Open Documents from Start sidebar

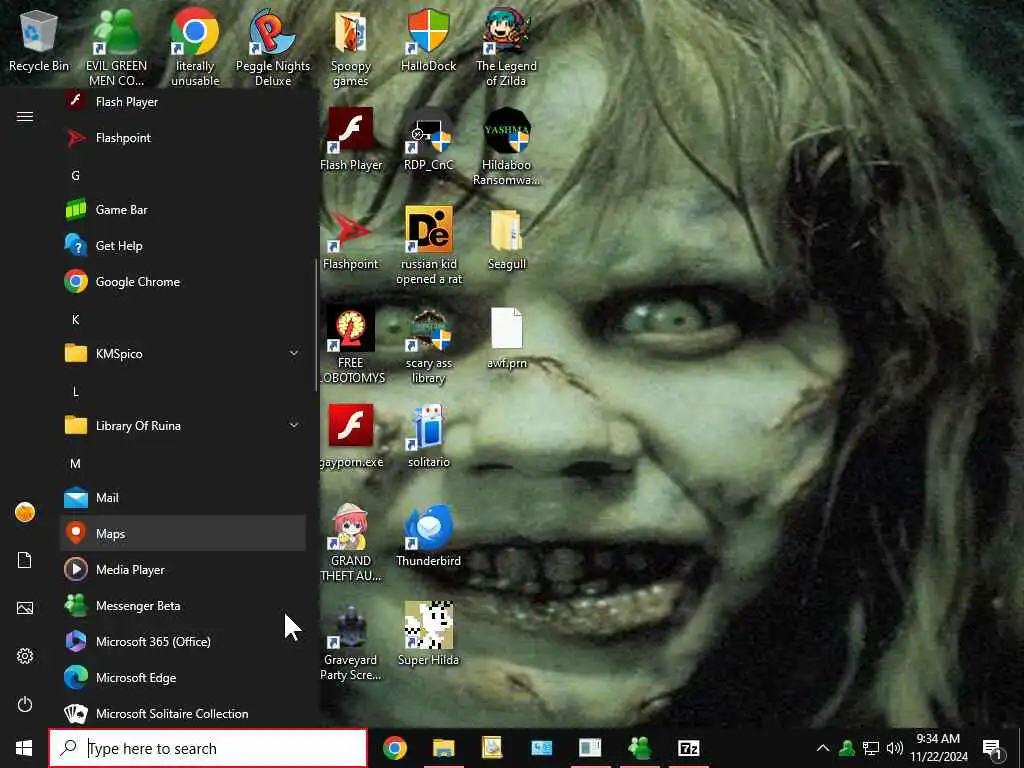25,560
